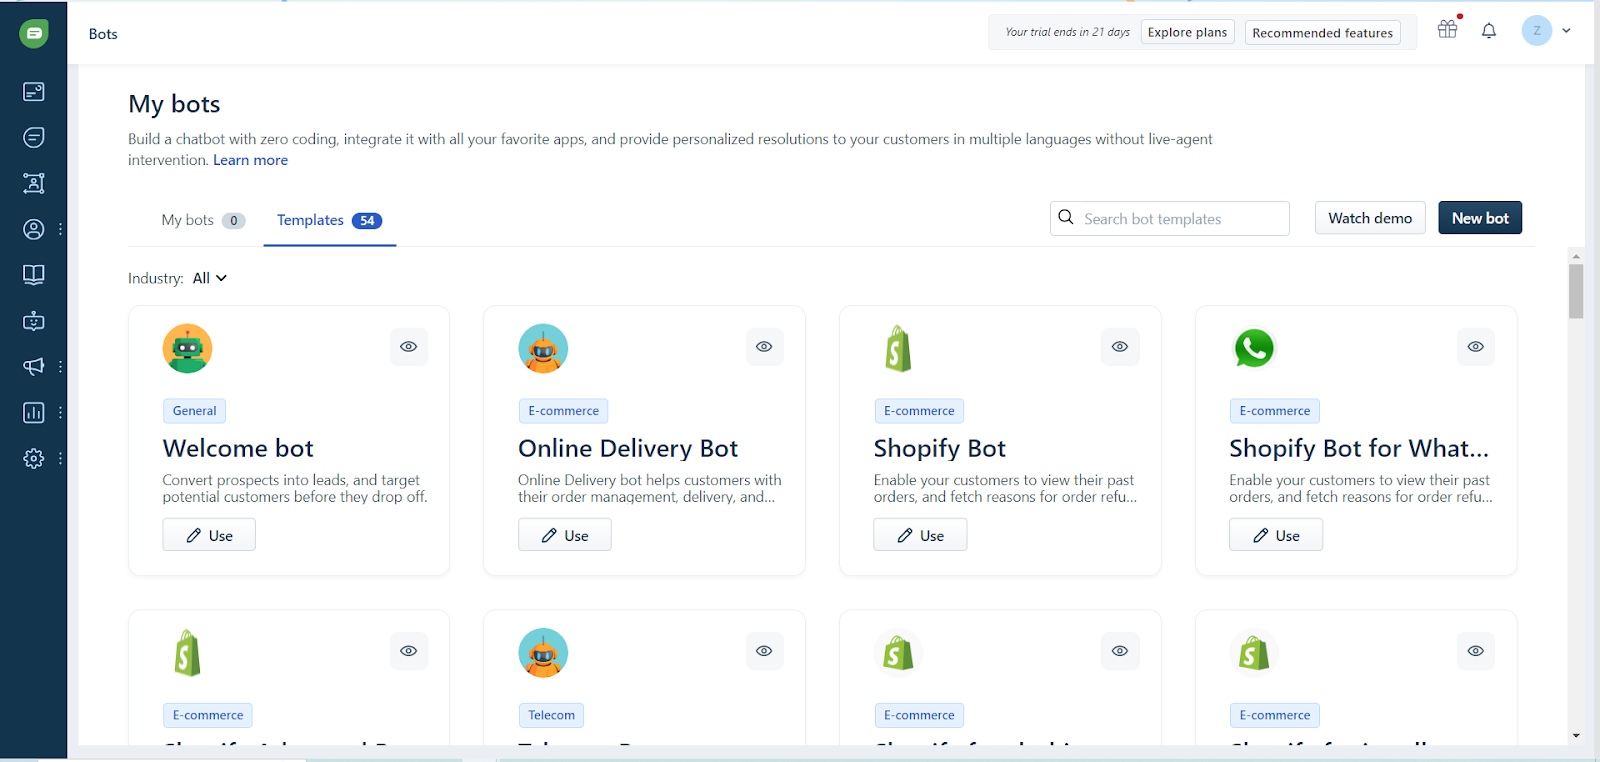The height and width of the screenshot is (762, 1600).
Task: Preview the Shopify Bot via eye icon
Action: [x=1120, y=347]
